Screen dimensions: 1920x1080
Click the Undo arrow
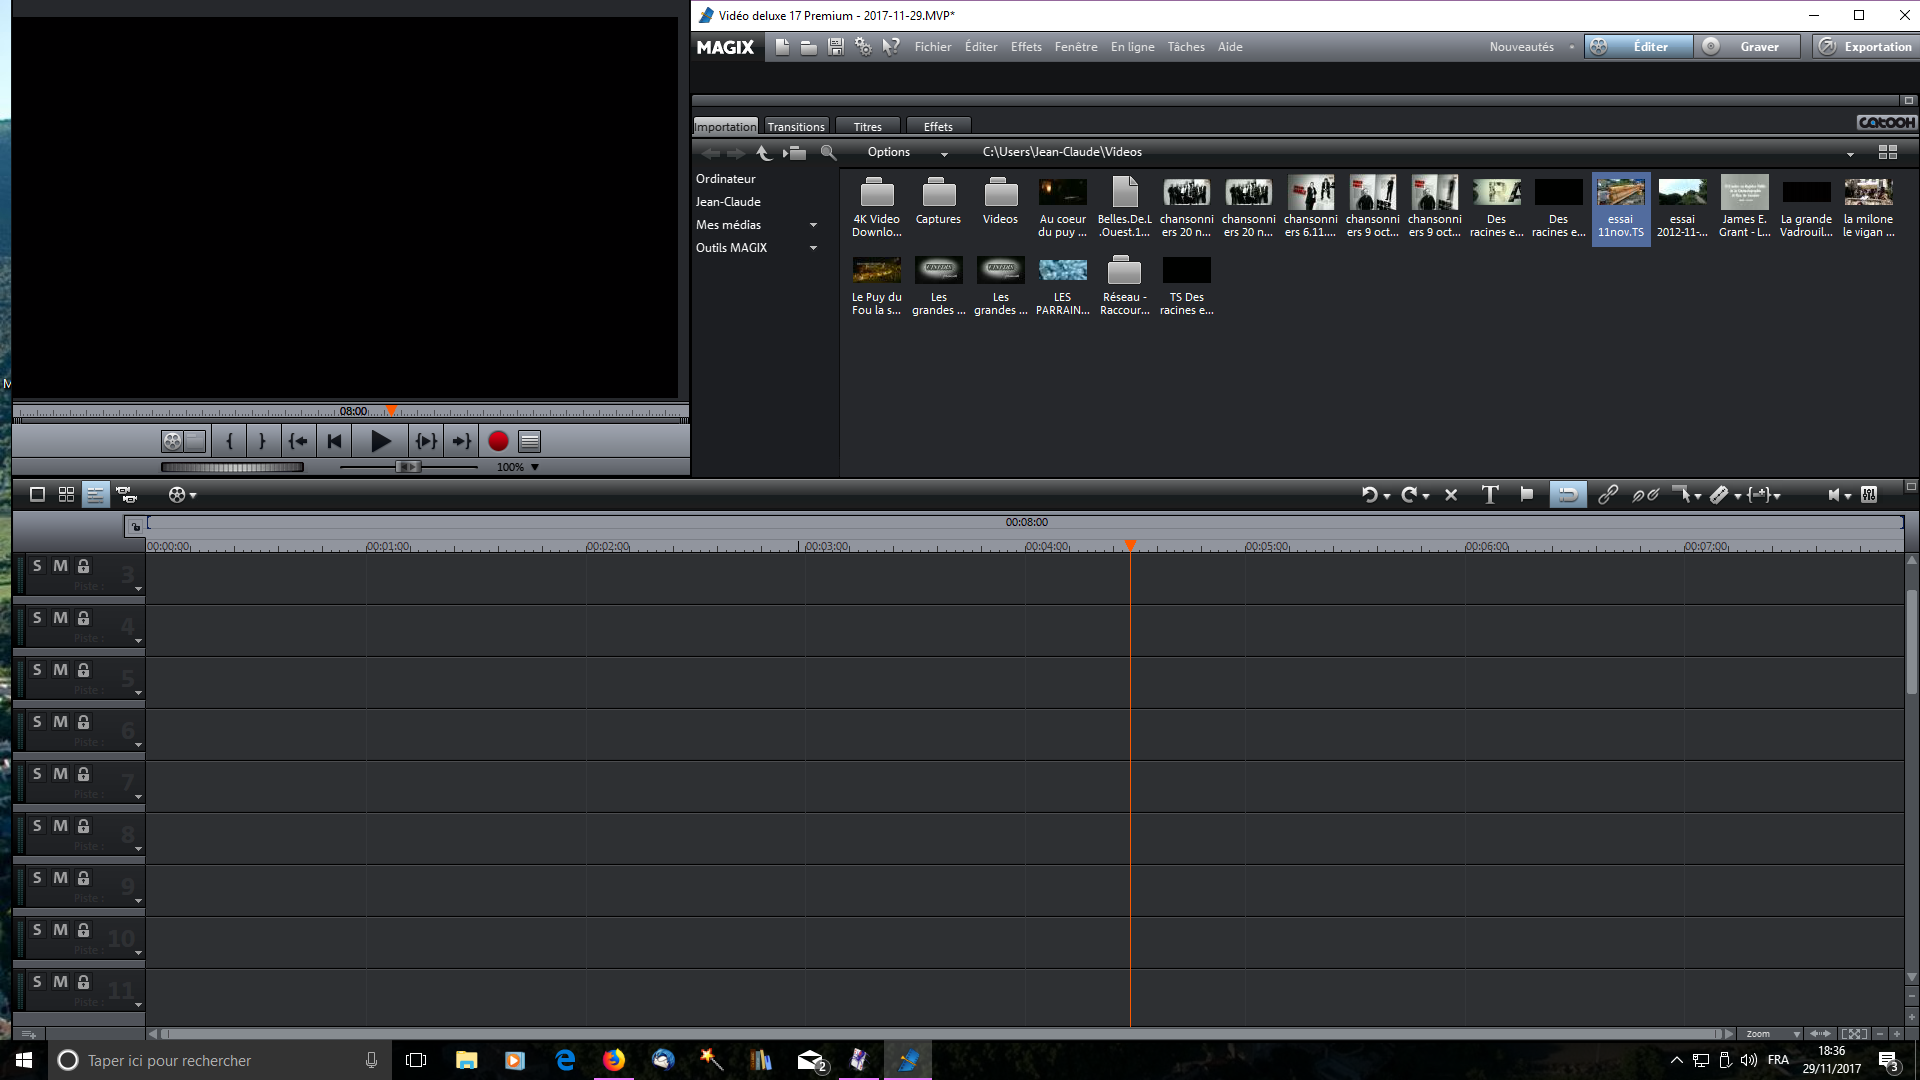(x=1369, y=494)
